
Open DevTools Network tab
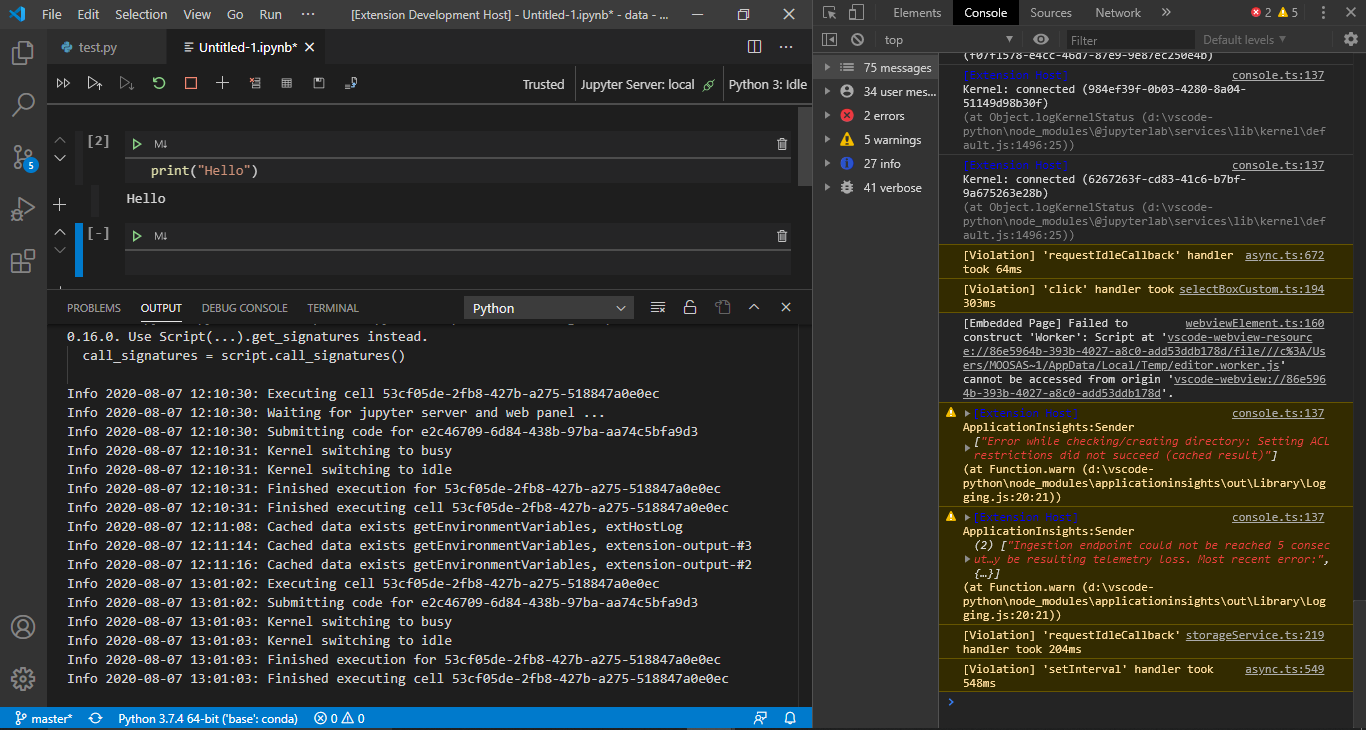(1118, 13)
